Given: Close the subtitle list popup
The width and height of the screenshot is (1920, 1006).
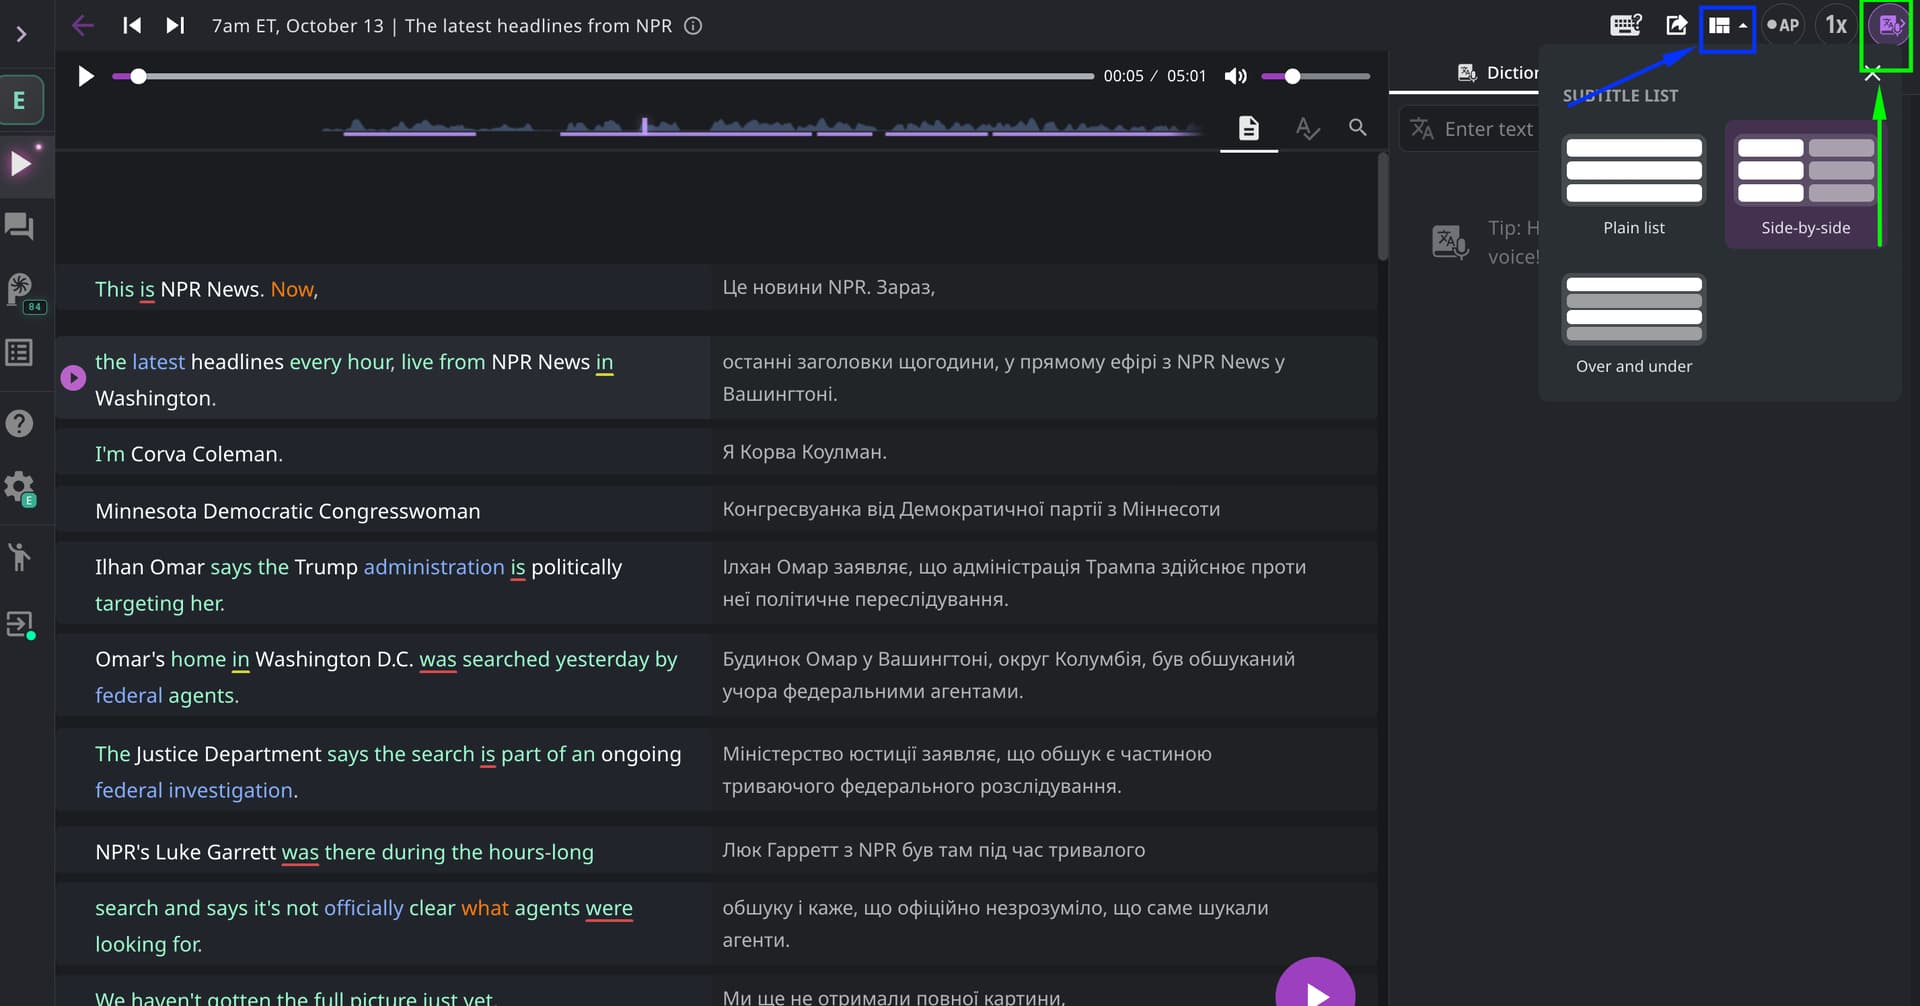Looking at the screenshot, I should point(1873,75).
